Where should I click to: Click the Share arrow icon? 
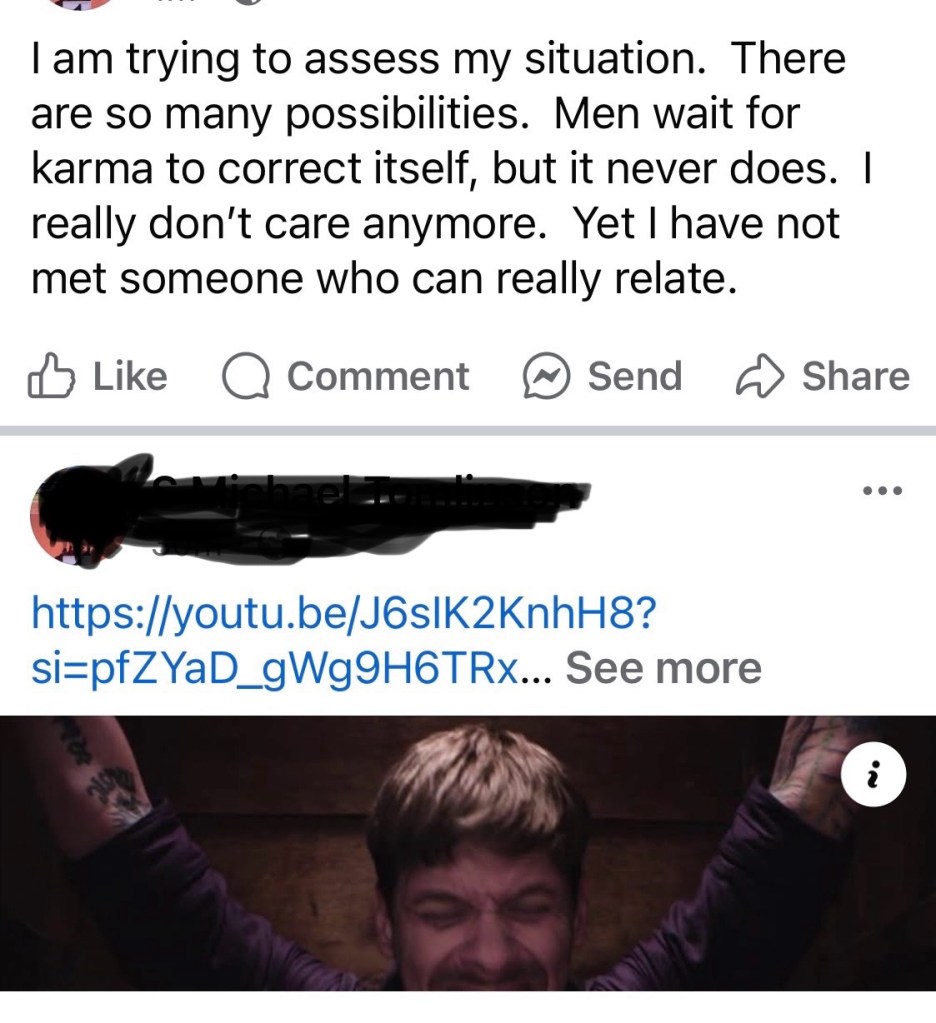point(759,376)
